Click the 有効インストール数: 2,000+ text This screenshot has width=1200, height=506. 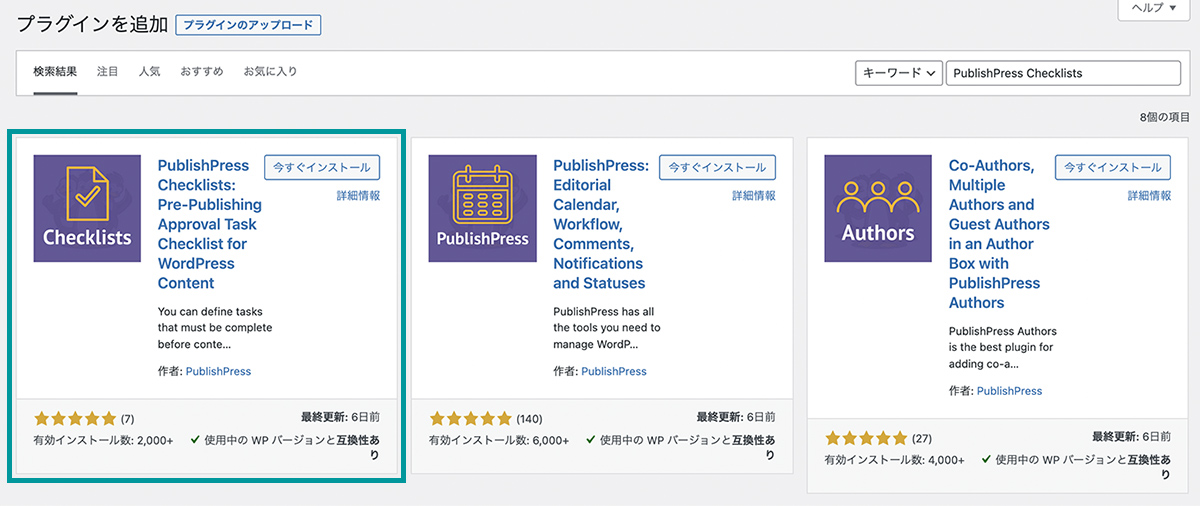pos(104,440)
